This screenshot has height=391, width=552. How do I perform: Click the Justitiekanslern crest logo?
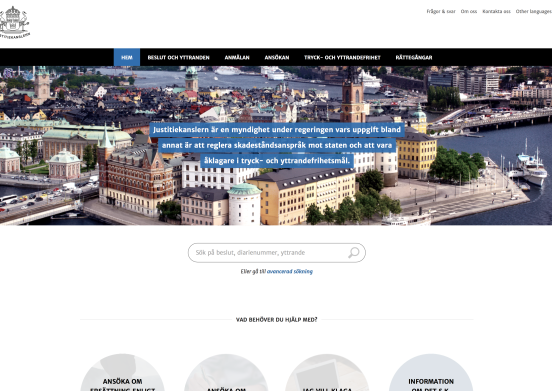14,23
